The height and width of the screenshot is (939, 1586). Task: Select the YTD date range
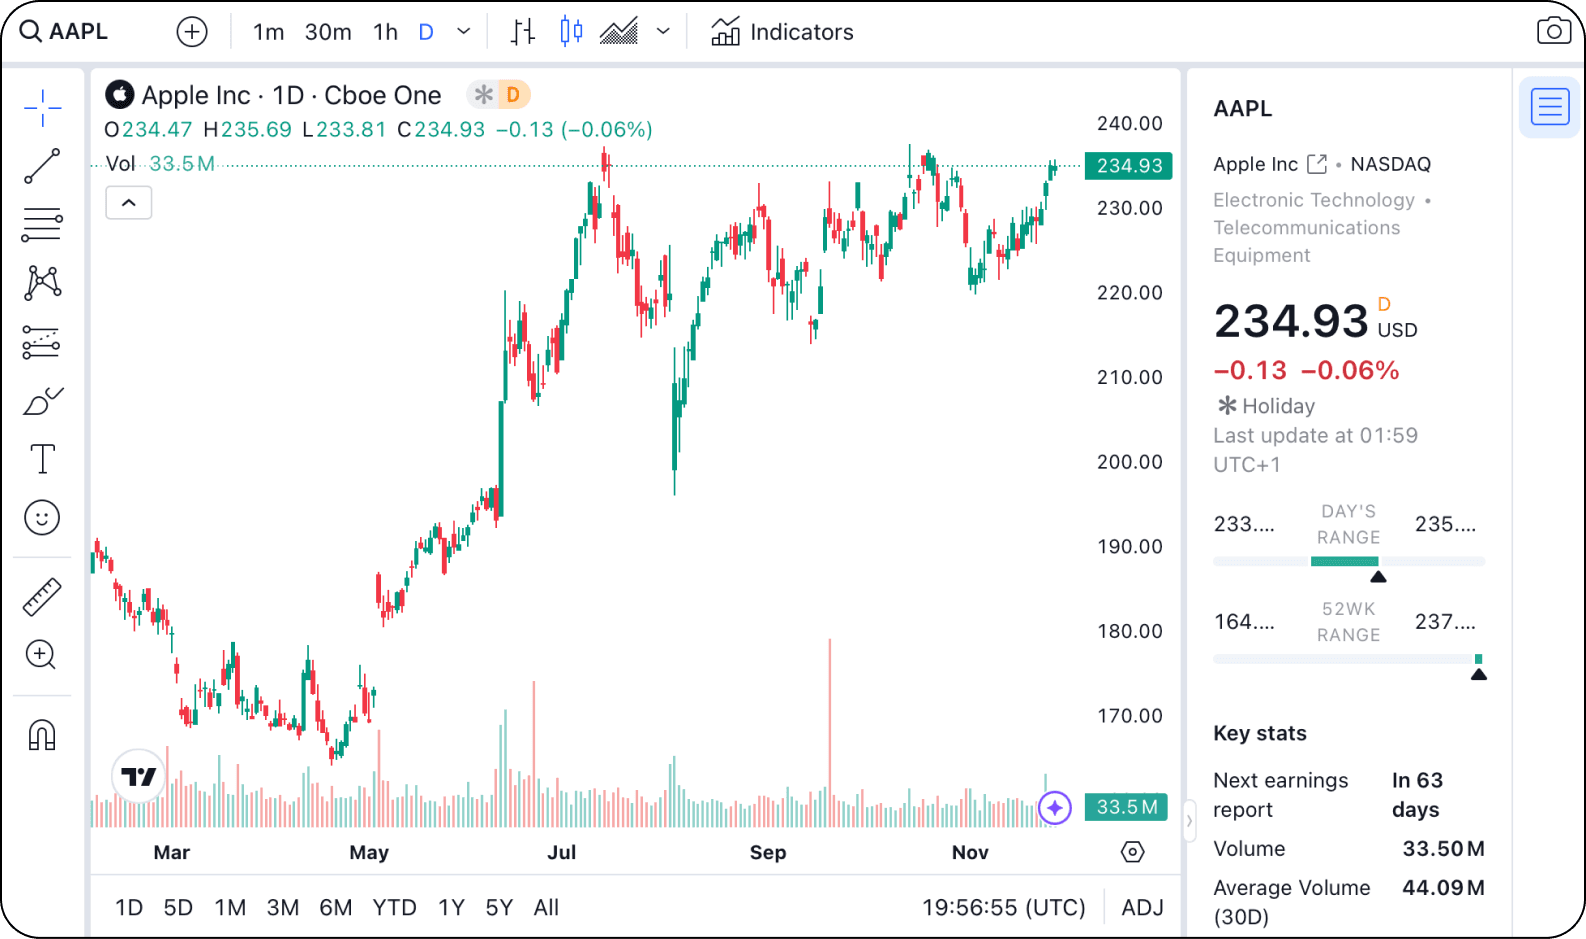coord(394,907)
